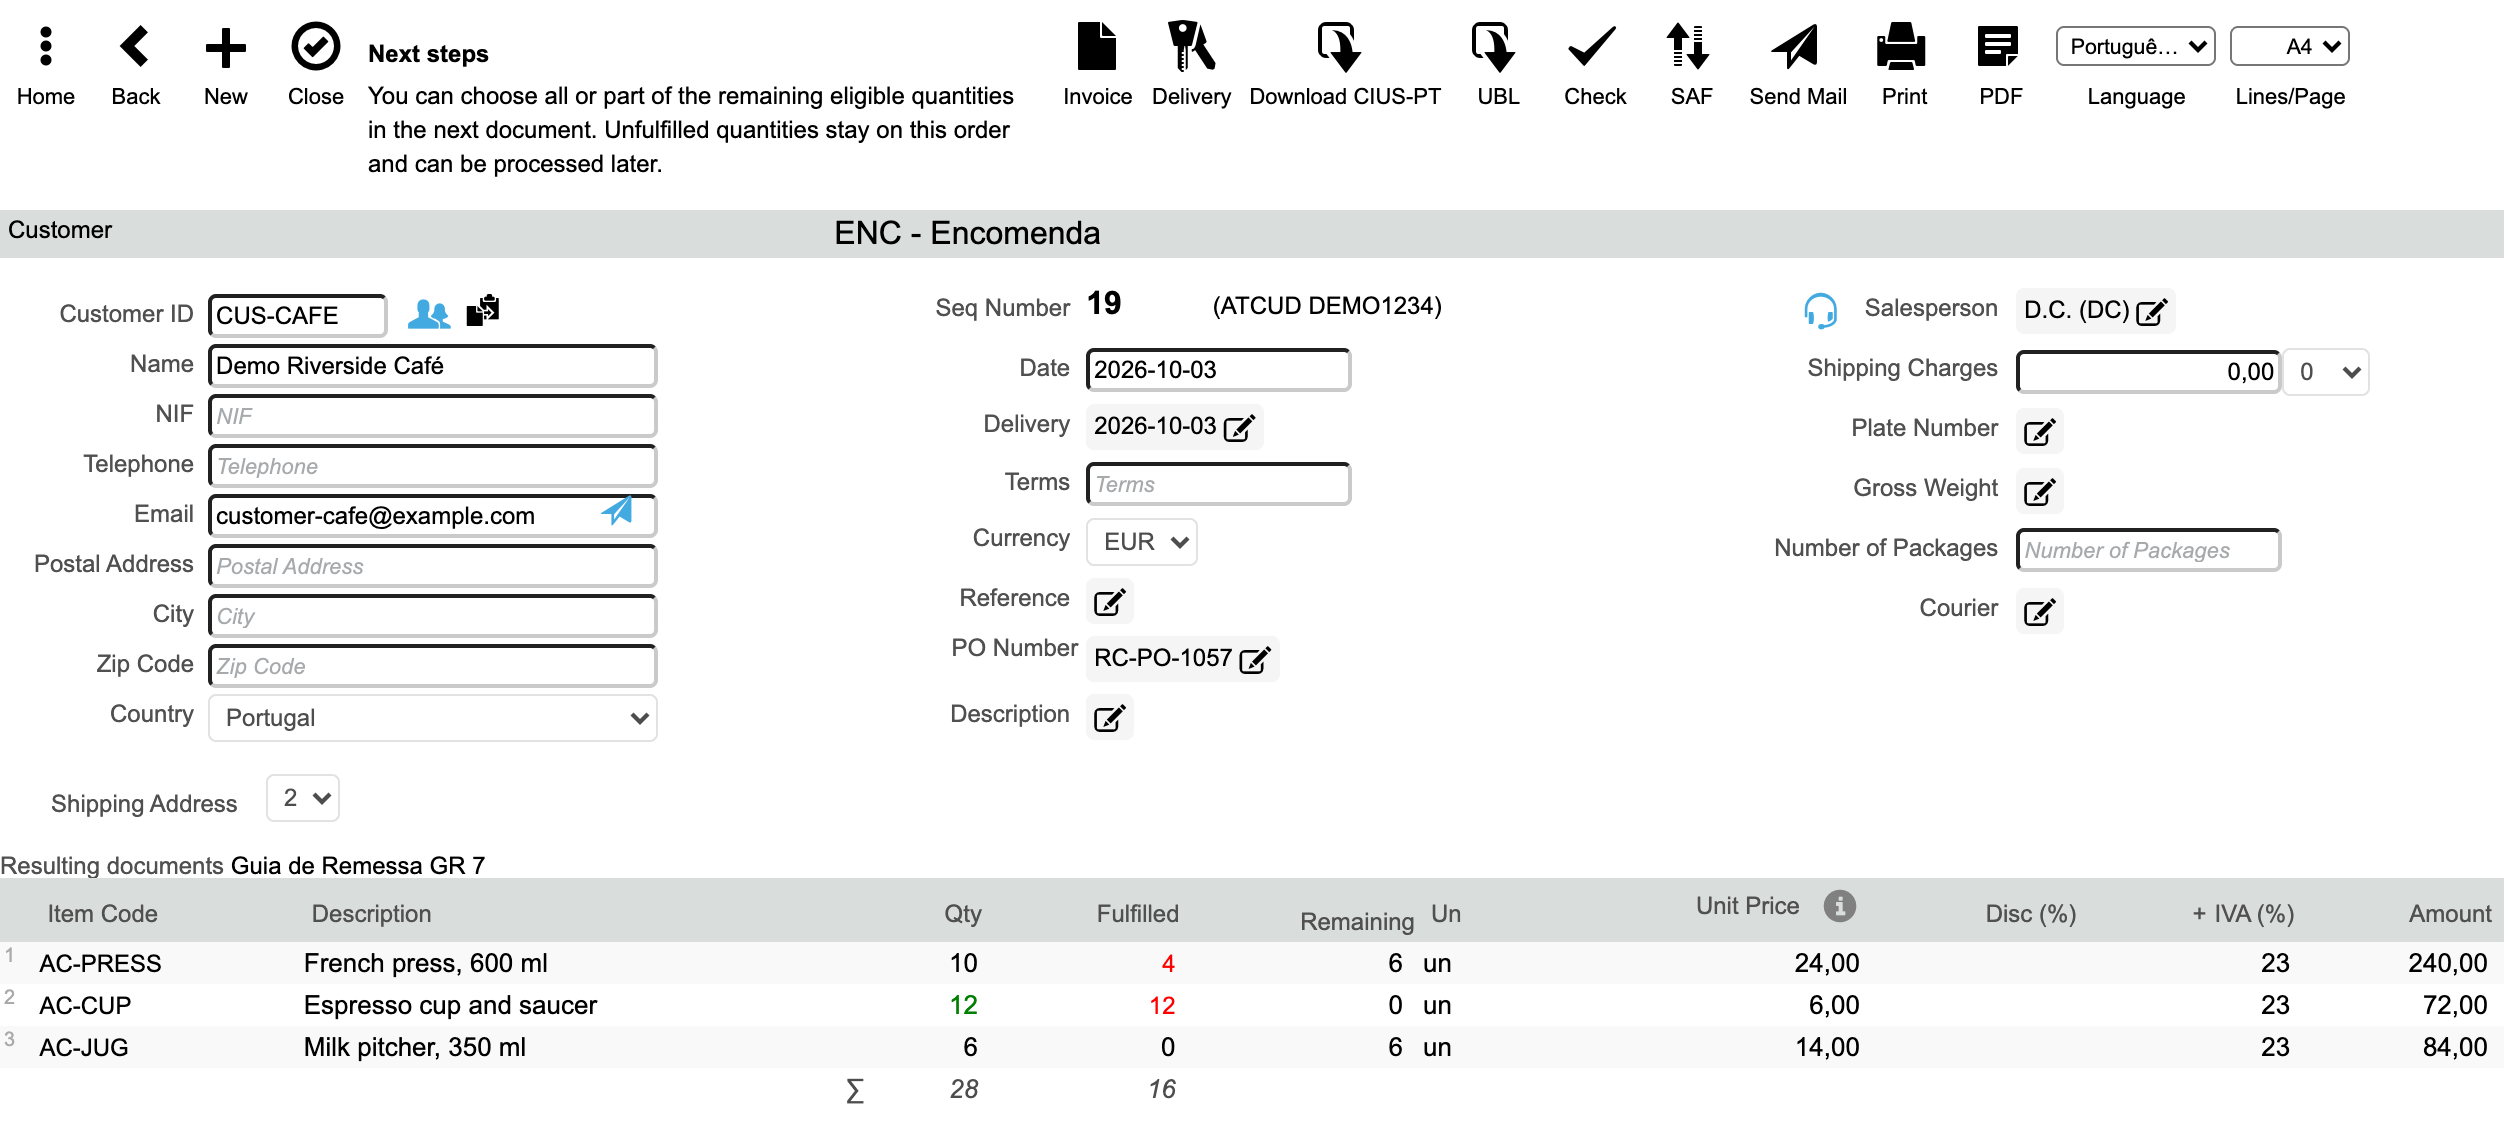The image size is (2504, 1126).
Task: Create a Delivery document
Action: click(x=1191, y=47)
